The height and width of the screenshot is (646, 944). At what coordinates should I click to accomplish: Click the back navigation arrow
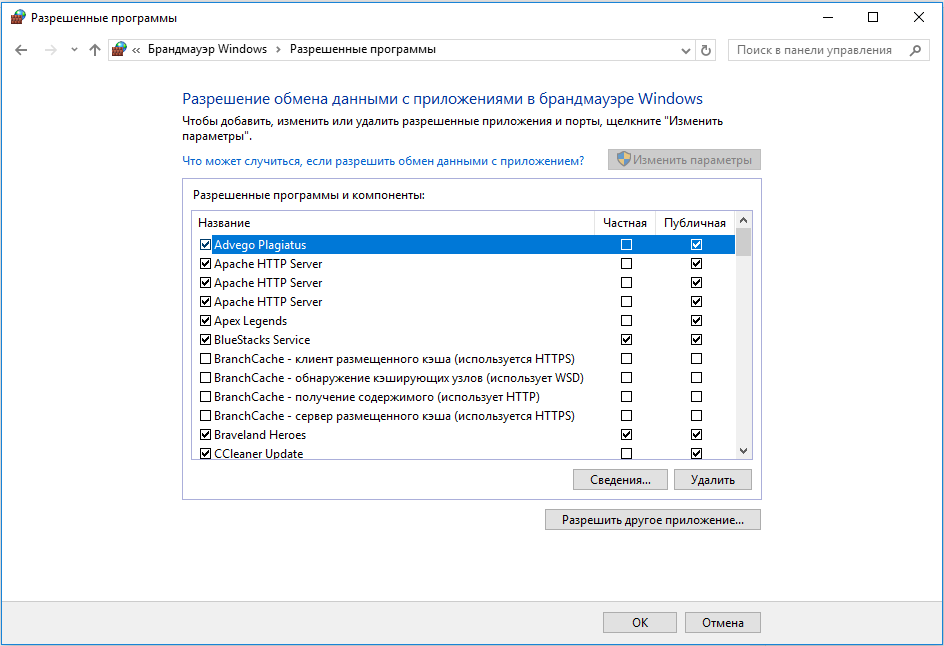21,50
